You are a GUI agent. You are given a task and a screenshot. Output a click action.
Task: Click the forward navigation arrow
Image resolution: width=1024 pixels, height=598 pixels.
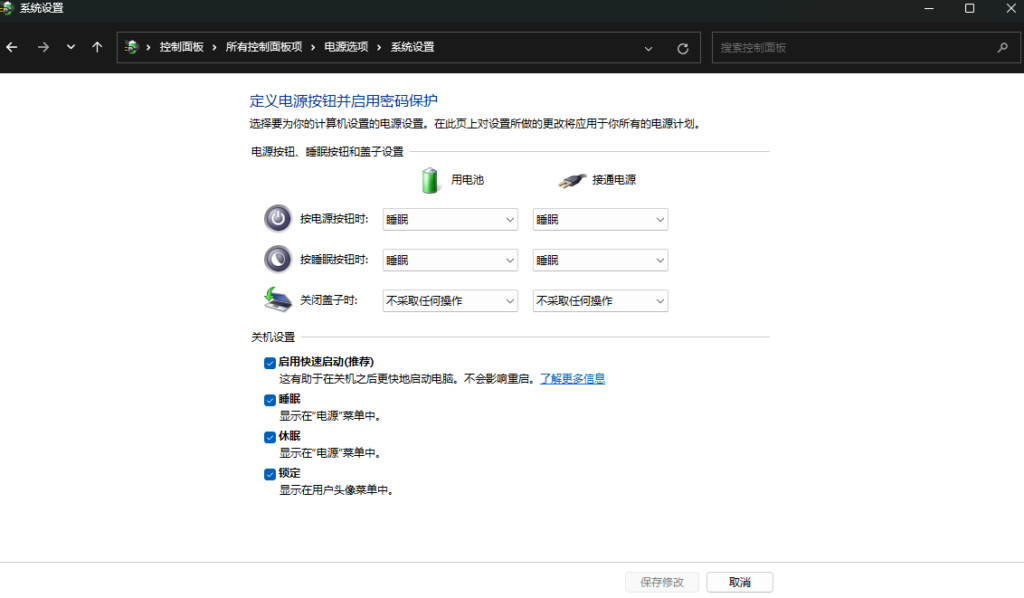click(43, 47)
